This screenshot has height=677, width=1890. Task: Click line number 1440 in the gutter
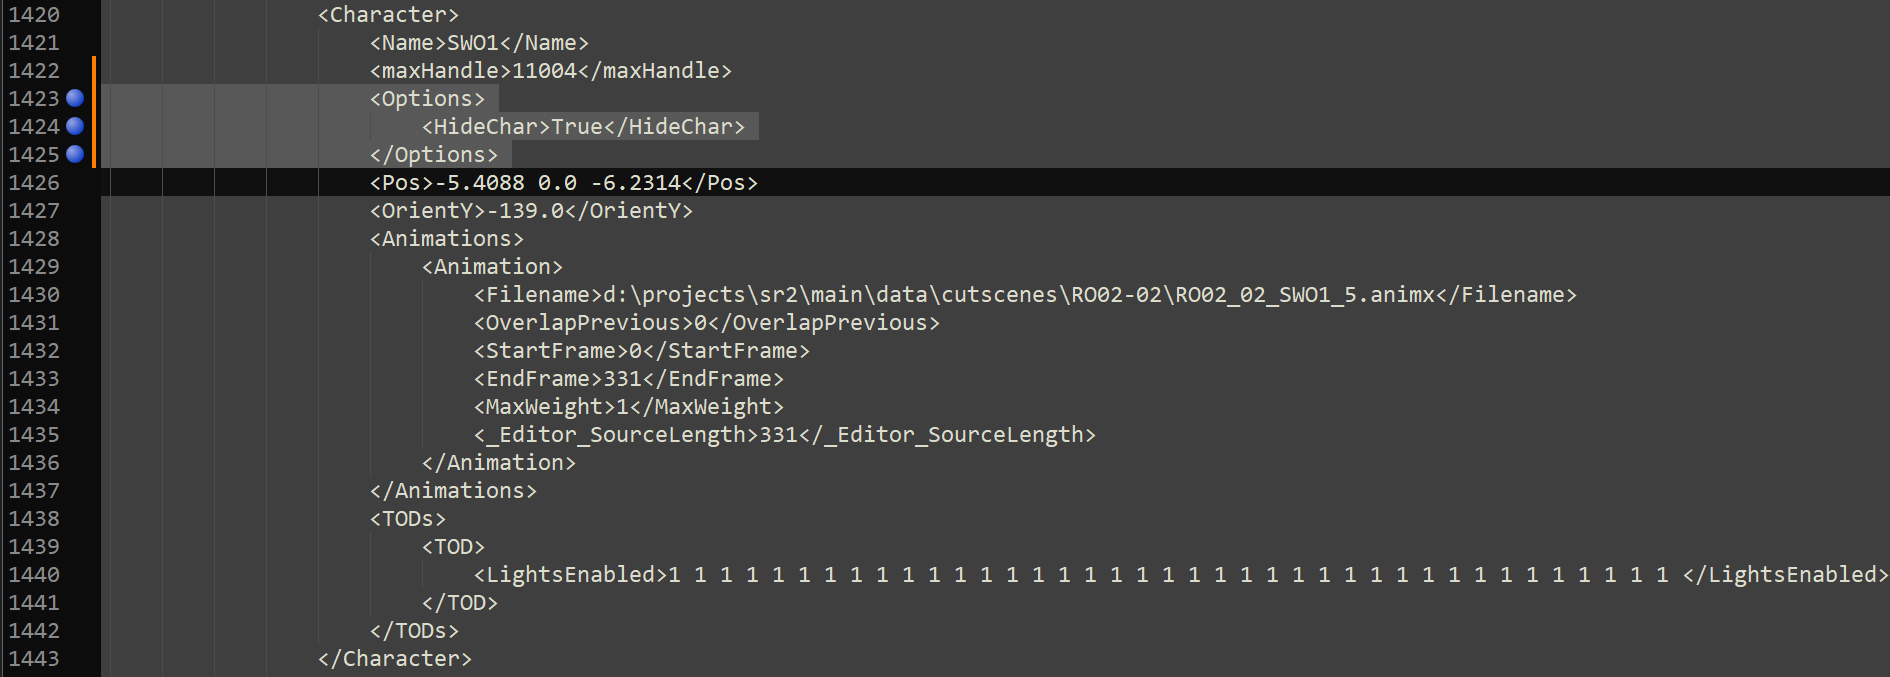pos(34,575)
